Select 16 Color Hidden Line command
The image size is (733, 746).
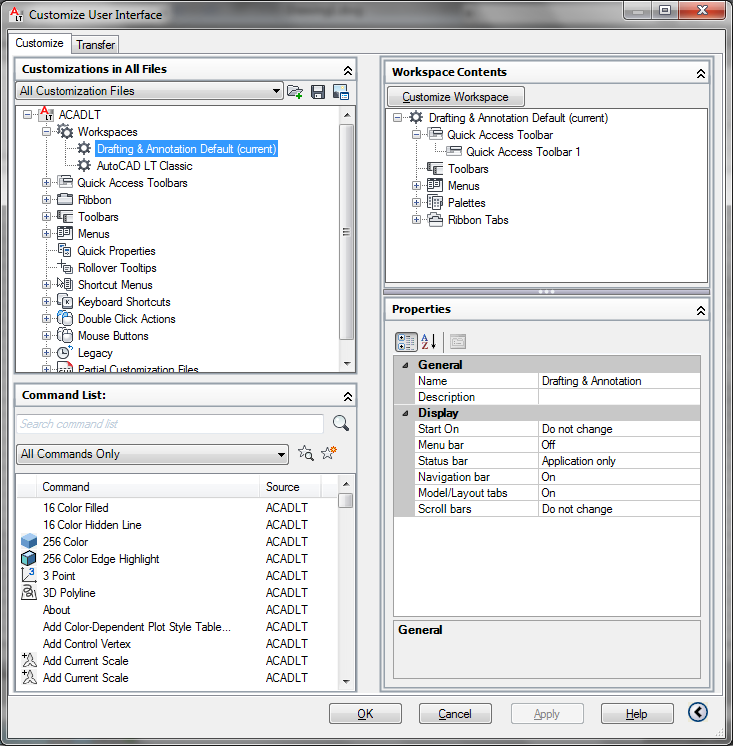pos(177,525)
